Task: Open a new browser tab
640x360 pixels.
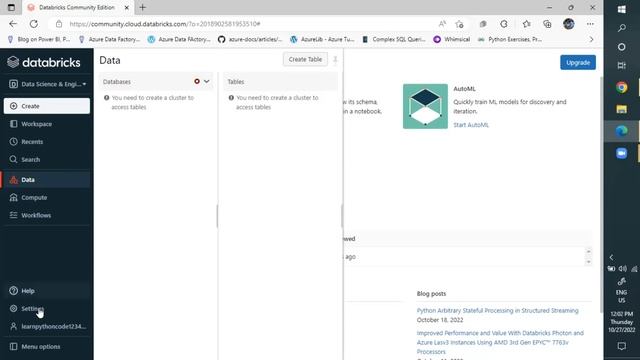Action: click(142, 7)
